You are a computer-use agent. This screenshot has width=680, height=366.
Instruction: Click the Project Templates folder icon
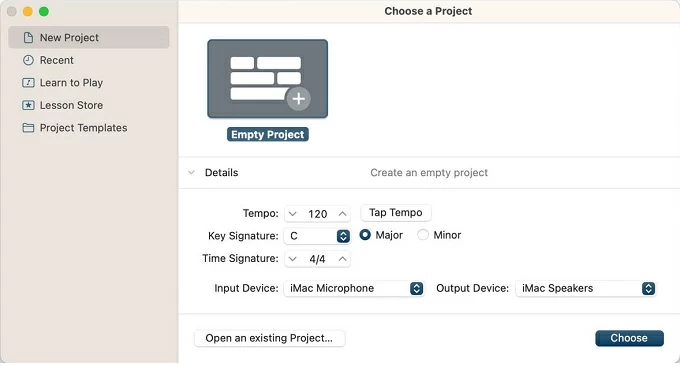point(28,127)
